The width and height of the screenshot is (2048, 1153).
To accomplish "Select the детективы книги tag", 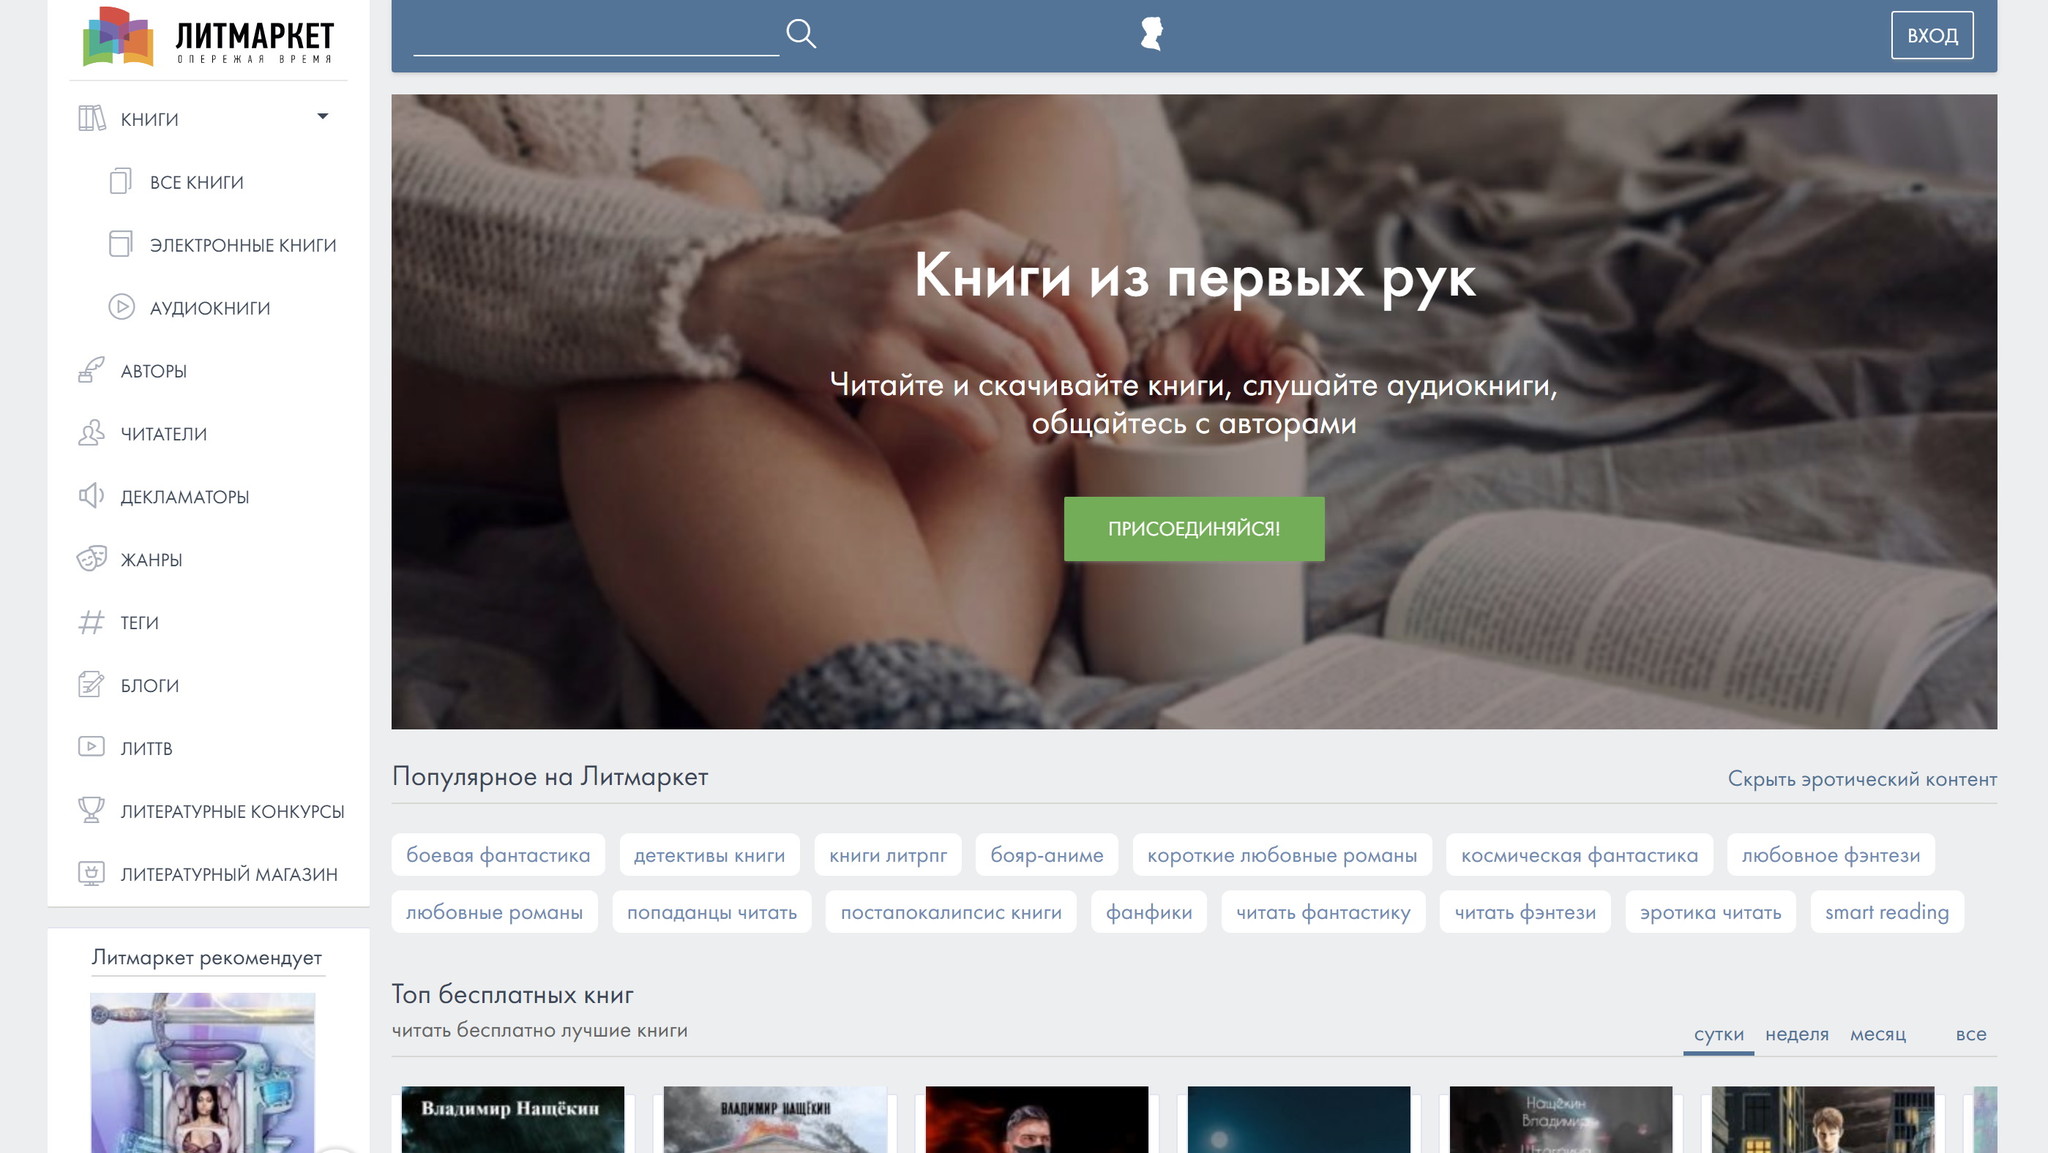I will point(709,855).
